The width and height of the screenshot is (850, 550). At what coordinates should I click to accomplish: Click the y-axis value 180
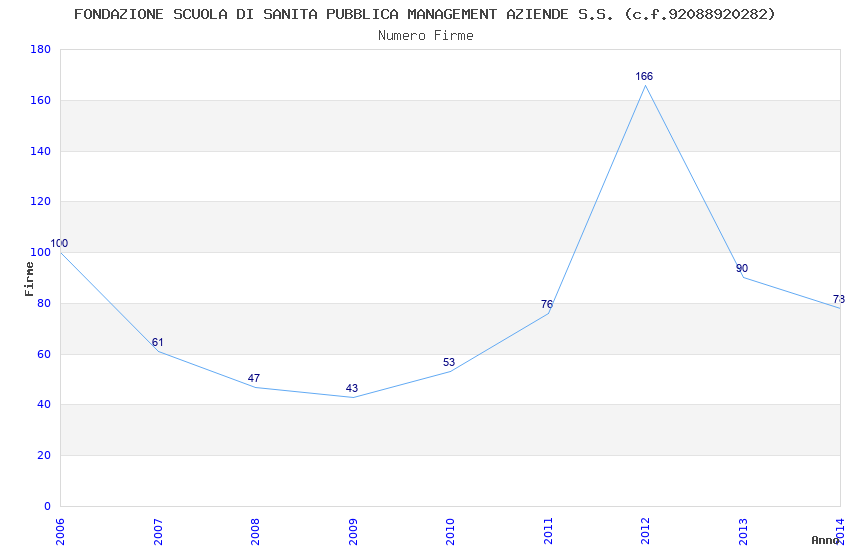pos(41,49)
